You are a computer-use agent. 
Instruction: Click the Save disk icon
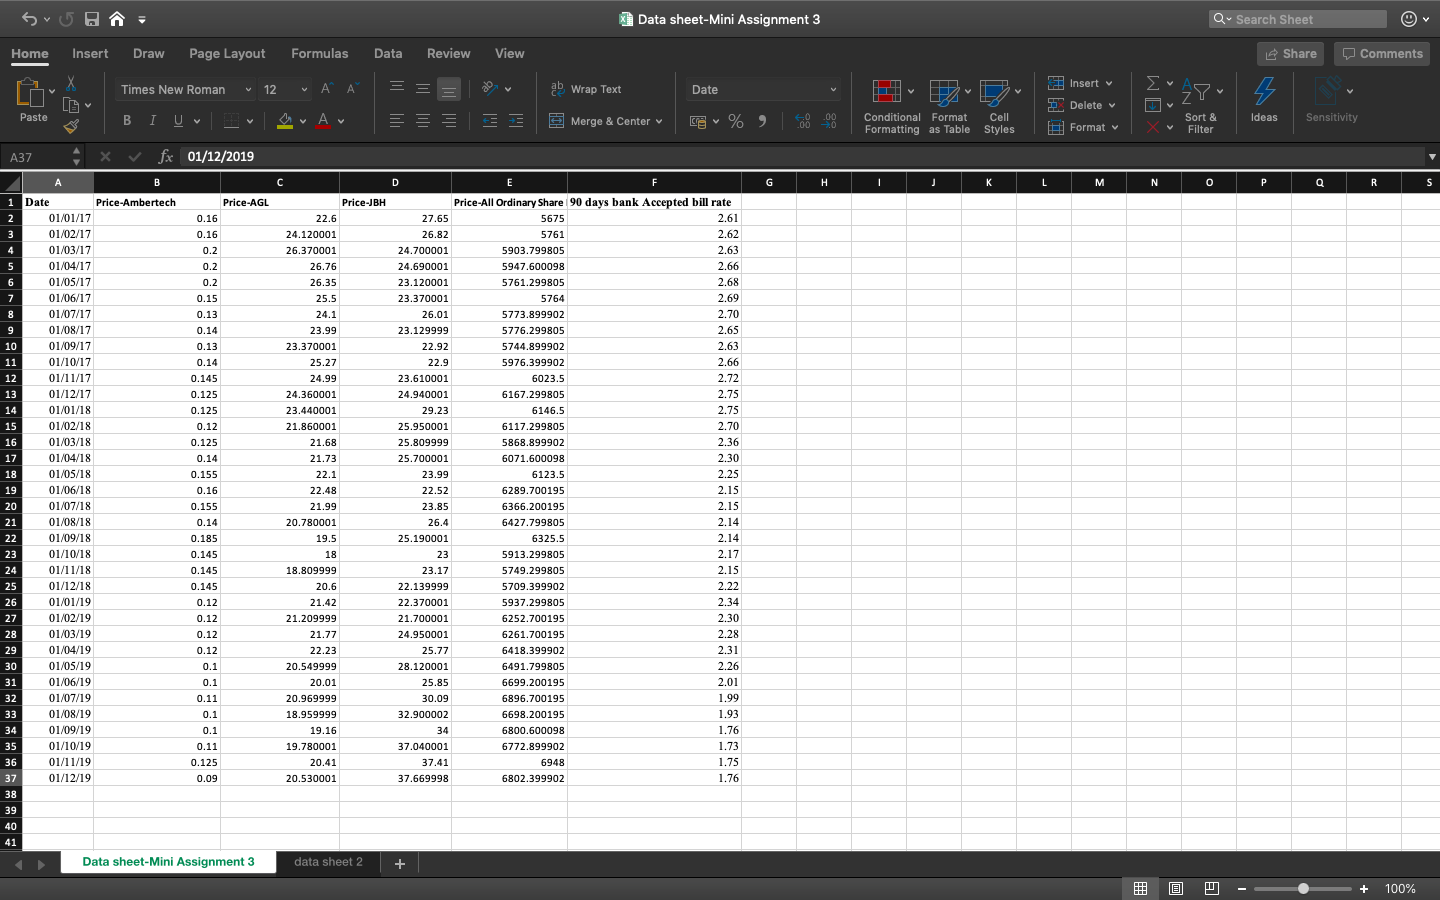[x=92, y=19]
